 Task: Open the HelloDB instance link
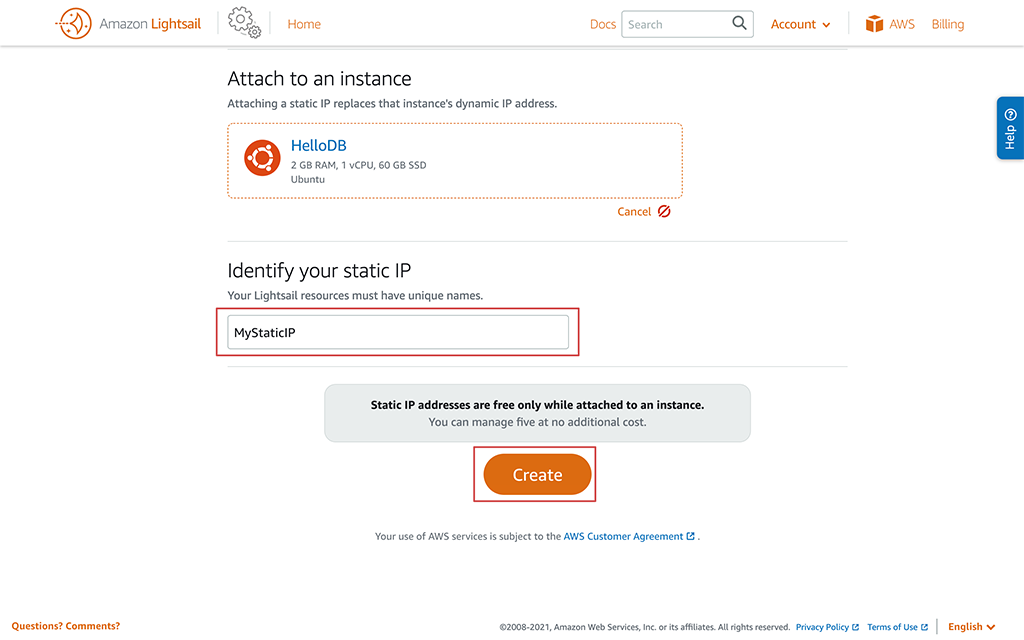tap(319, 146)
